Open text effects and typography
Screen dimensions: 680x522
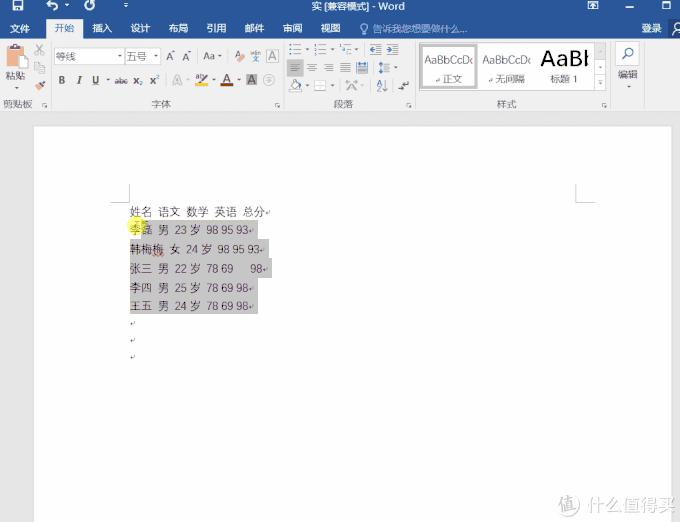click(177, 80)
